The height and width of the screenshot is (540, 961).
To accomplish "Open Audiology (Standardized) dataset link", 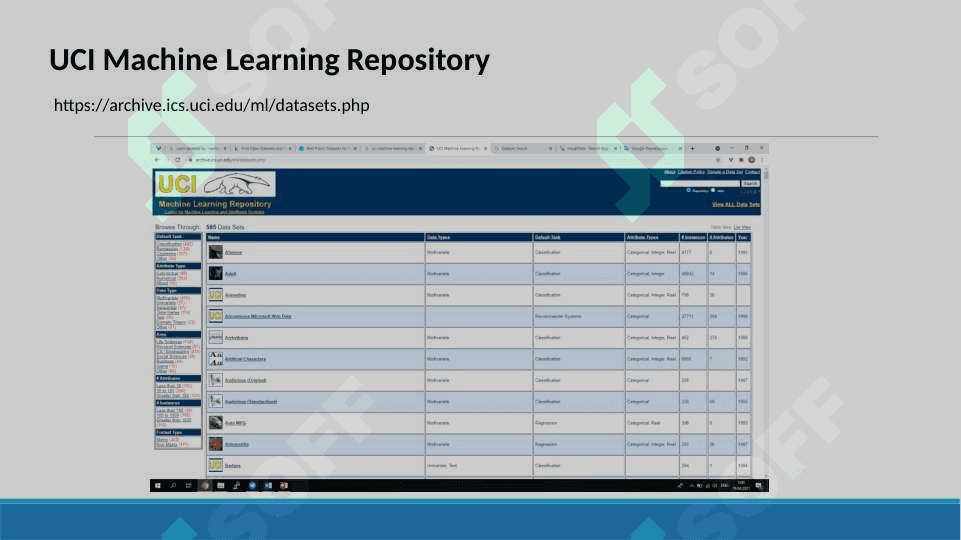I will click(x=251, y=402).
